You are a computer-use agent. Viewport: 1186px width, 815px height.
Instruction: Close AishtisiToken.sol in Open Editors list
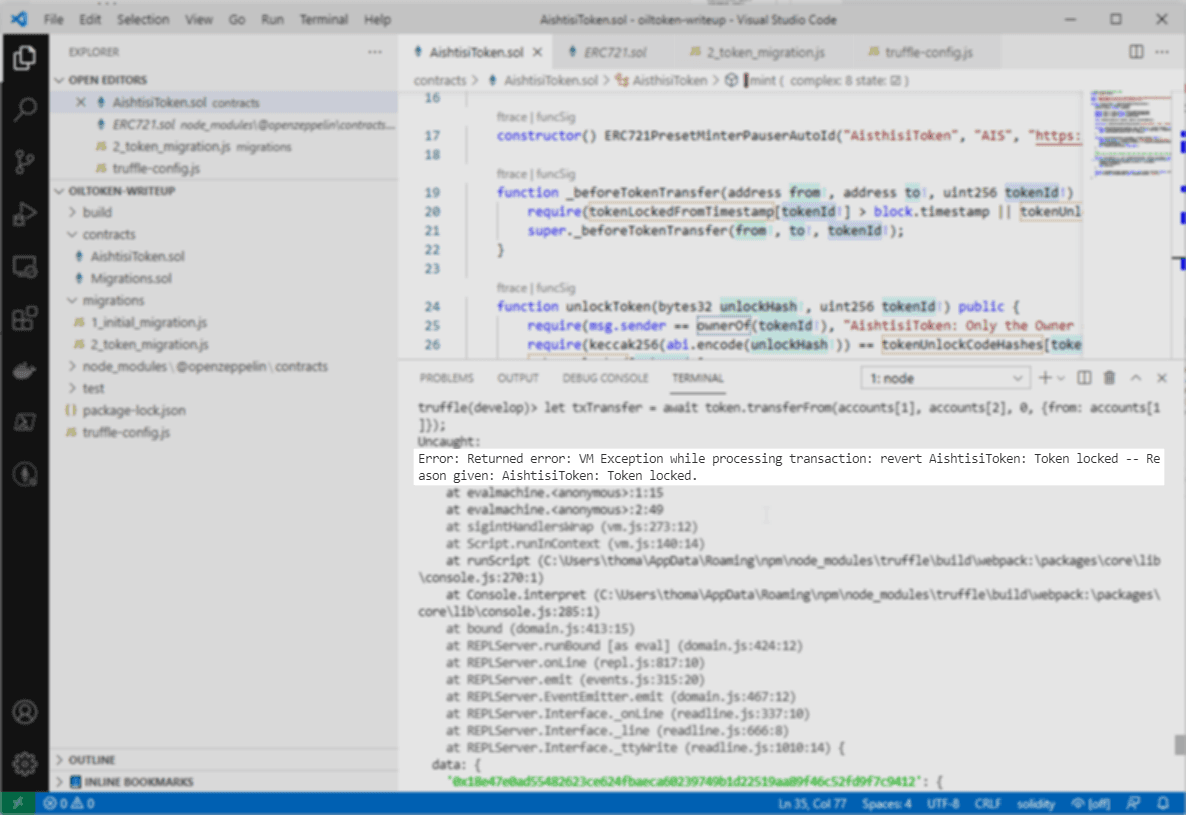coord(81,102)
